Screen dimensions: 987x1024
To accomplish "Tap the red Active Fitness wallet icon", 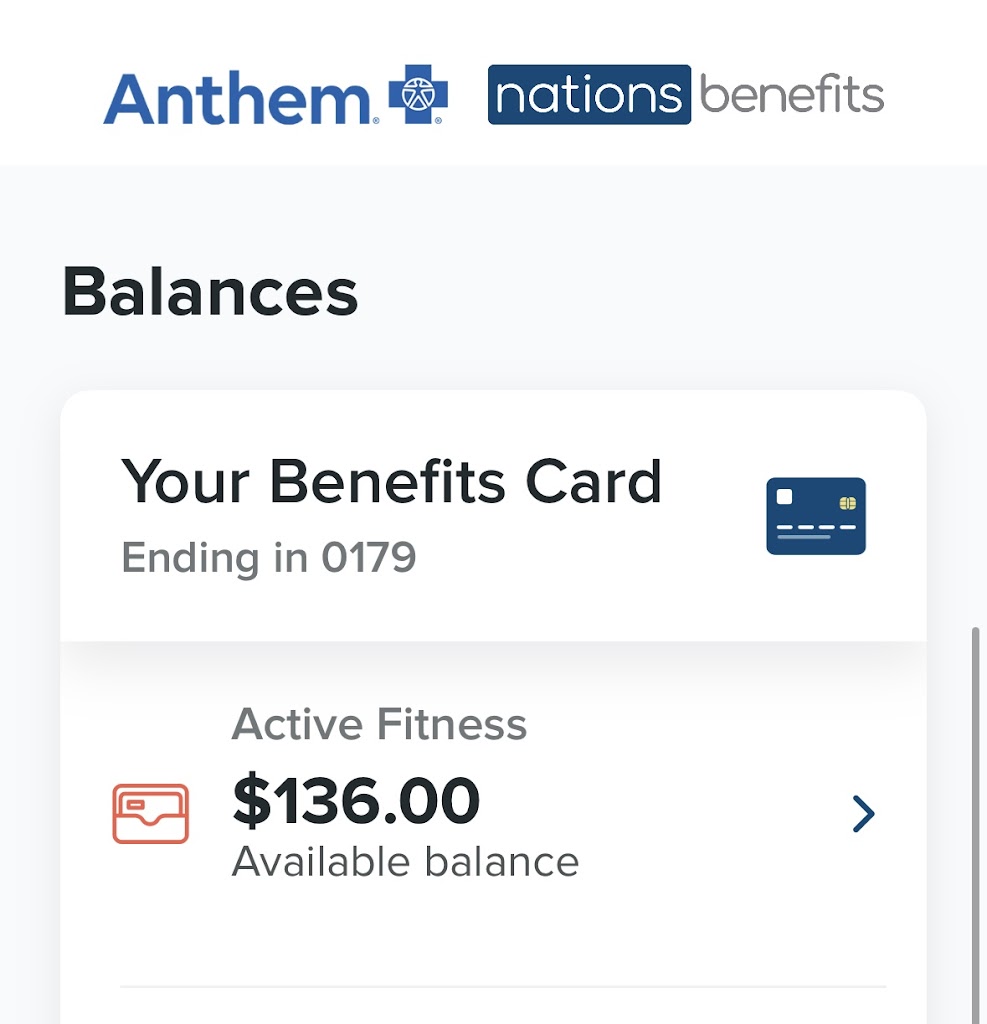I will (x=150, y=813).
